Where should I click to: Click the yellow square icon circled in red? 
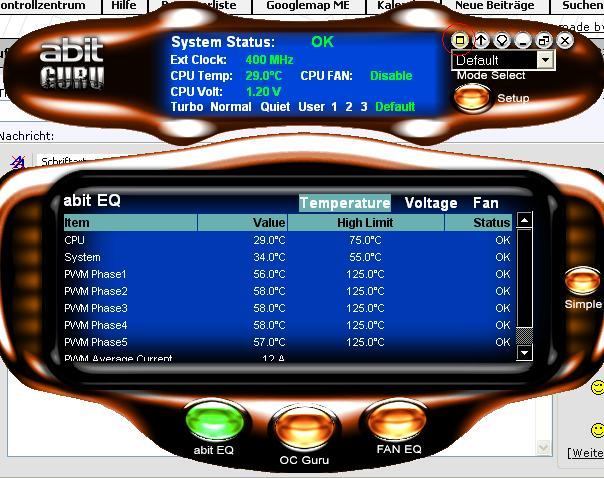tap(460, 40)
